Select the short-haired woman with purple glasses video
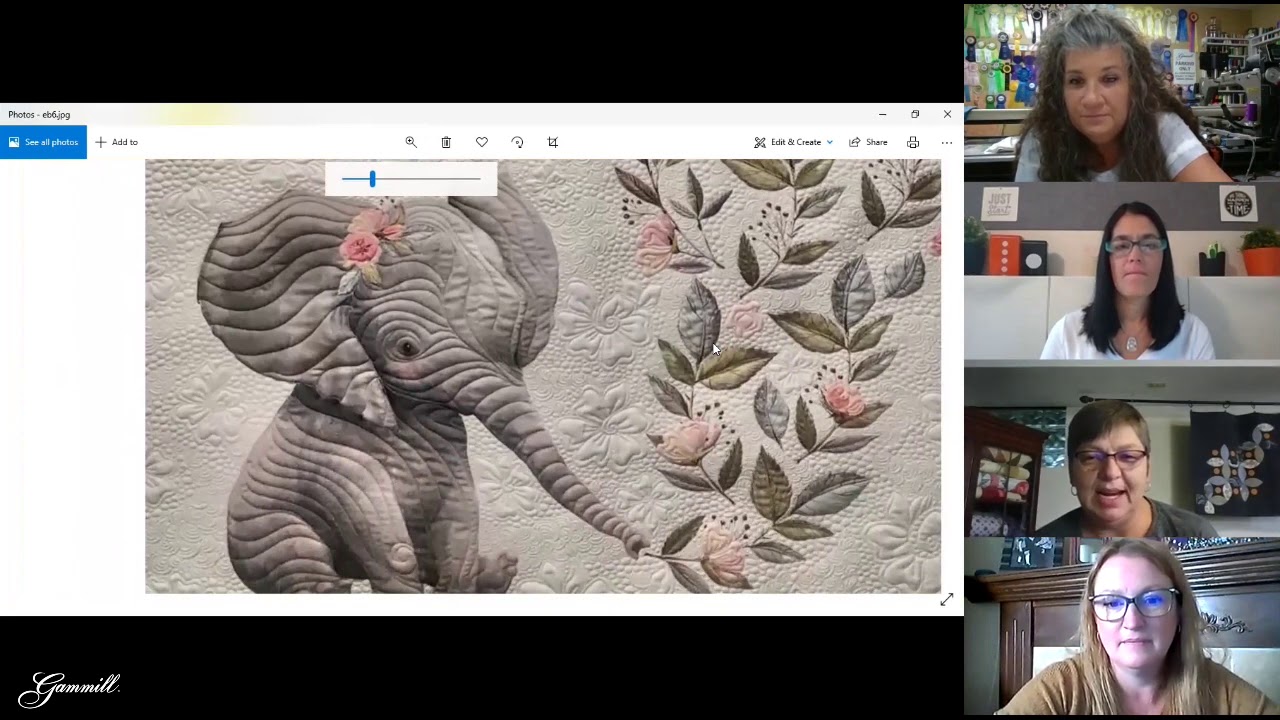The height and width of the screenshot is (720, 1280). (x=1121, y=450)
